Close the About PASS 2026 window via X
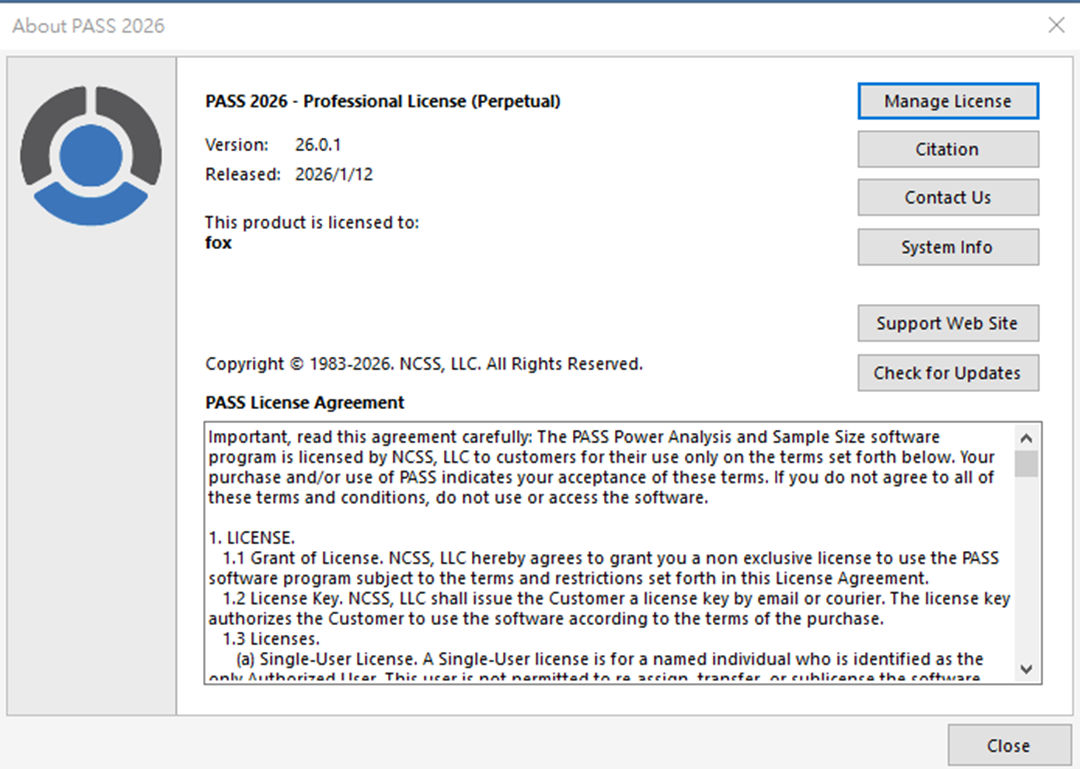The height and width of the screenshot is (769, 1080). click(x=1056, y=25)
